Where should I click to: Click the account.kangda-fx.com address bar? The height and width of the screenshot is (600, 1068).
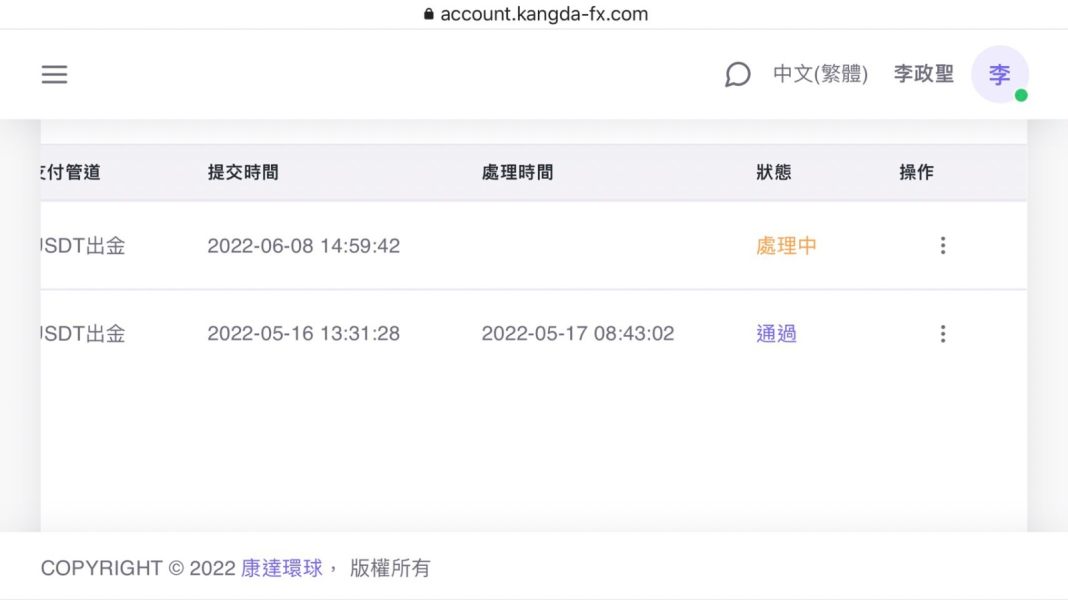pyautogui.click(x=534, y=14)
